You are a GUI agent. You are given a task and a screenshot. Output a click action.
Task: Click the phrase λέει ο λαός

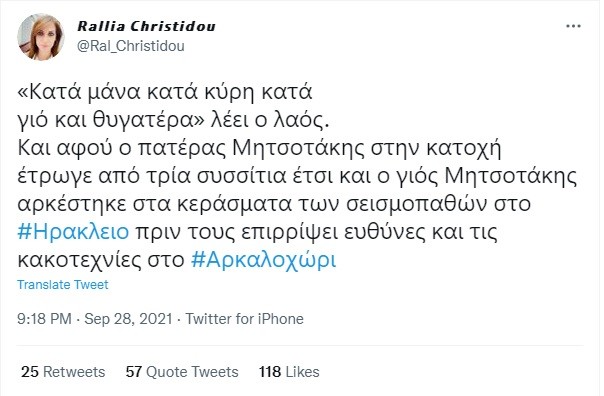click(270, 120)
